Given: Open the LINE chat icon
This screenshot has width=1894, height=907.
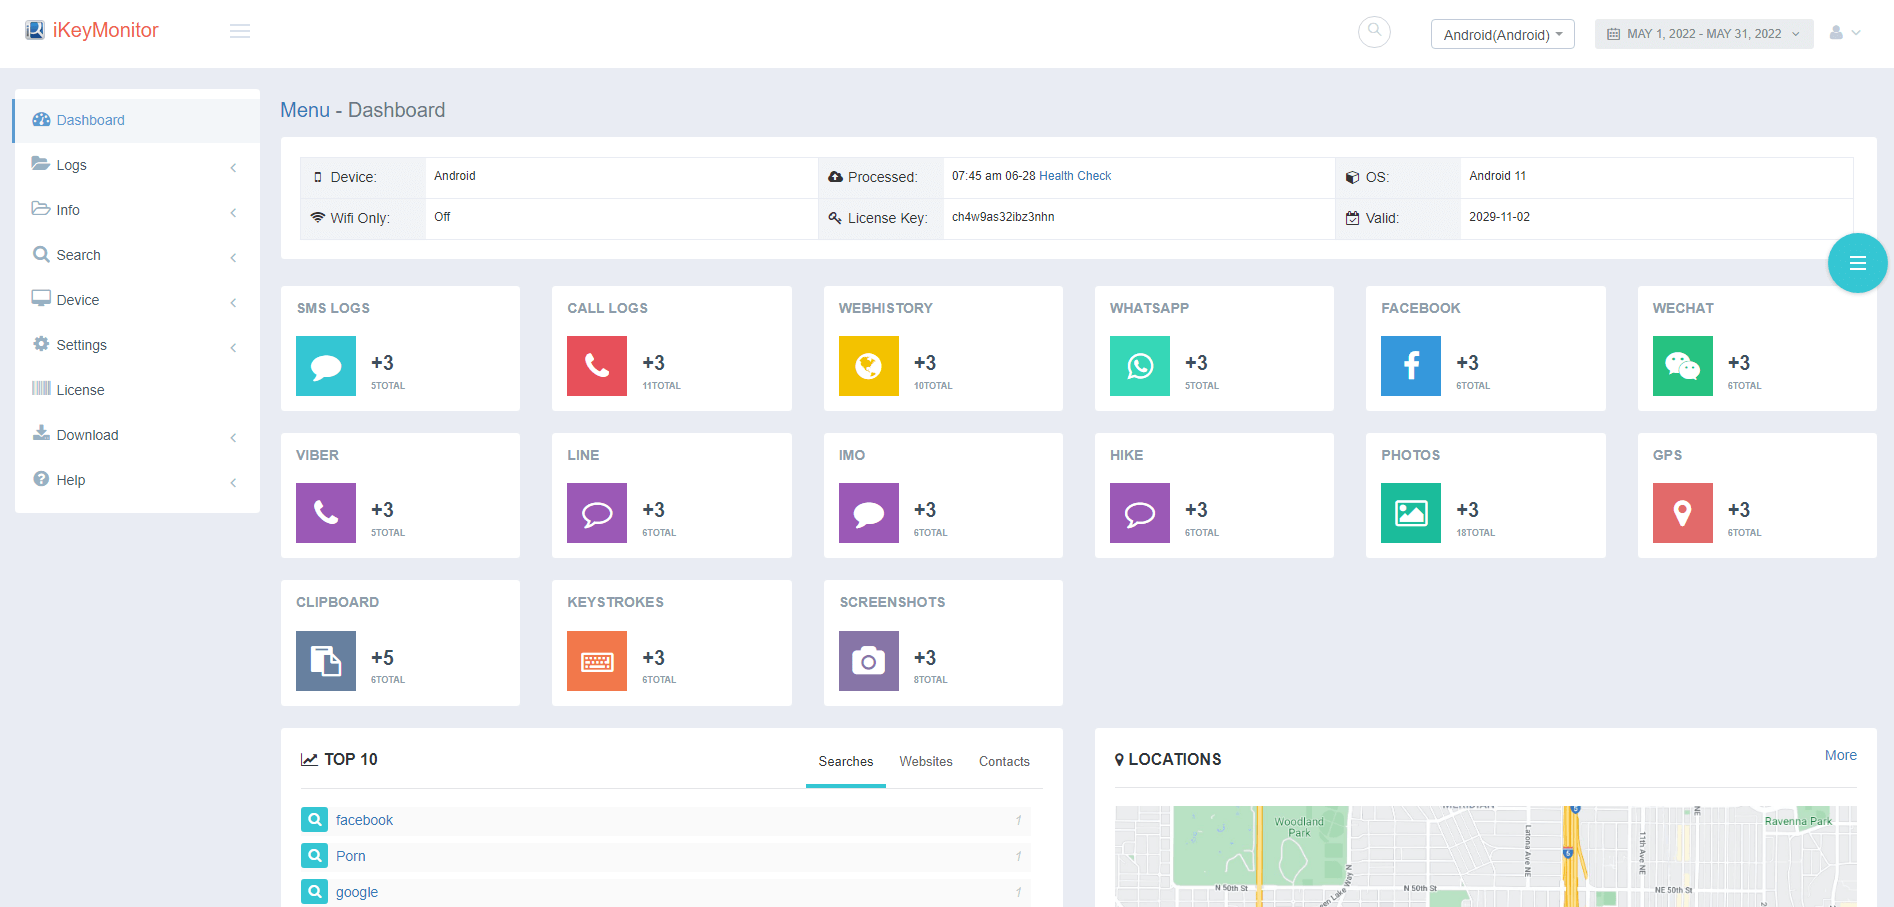Looking at the screenshot, I should [597, 513].
